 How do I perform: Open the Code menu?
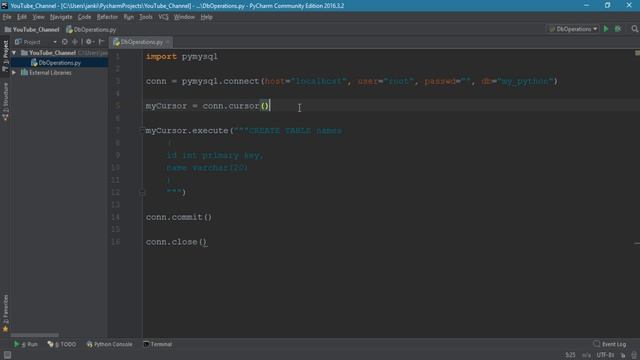(x=84, y=17)
